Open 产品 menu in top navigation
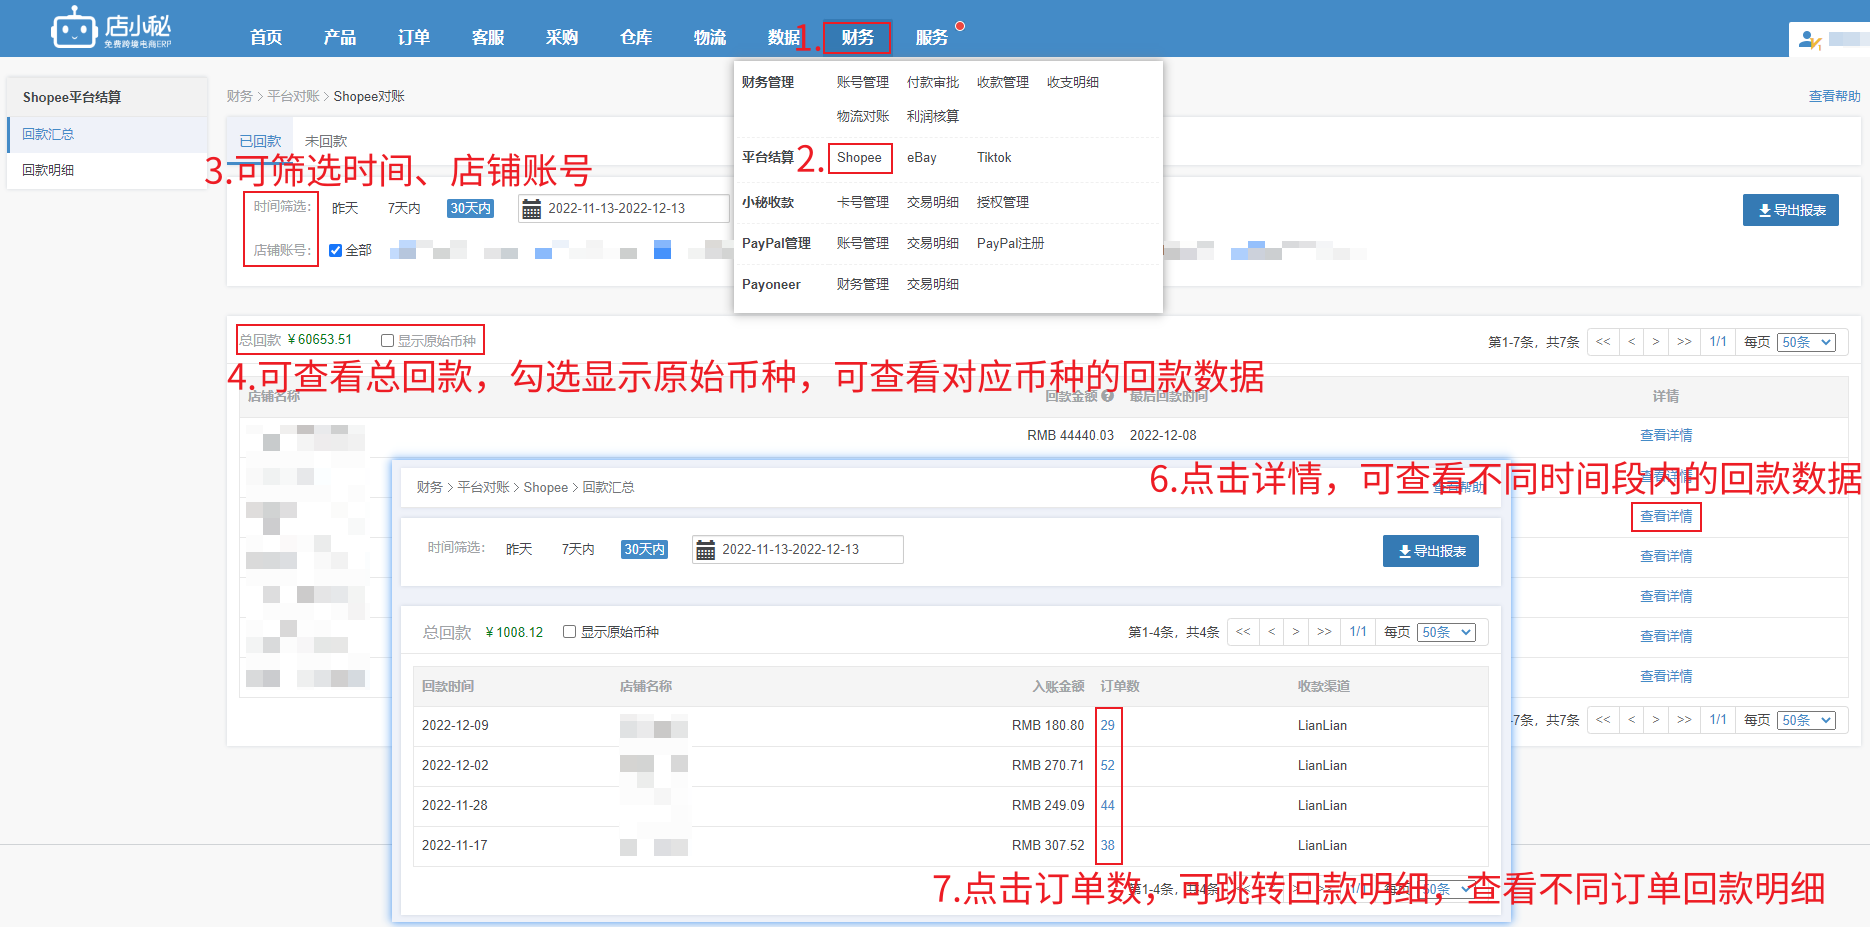 pyautogui.click(x=340, y=37)
